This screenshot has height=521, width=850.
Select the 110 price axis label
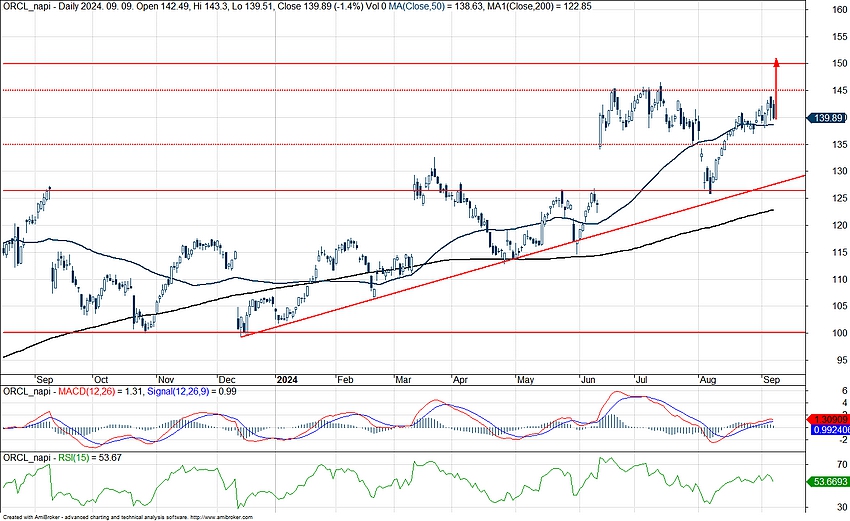tap(840, 280)
